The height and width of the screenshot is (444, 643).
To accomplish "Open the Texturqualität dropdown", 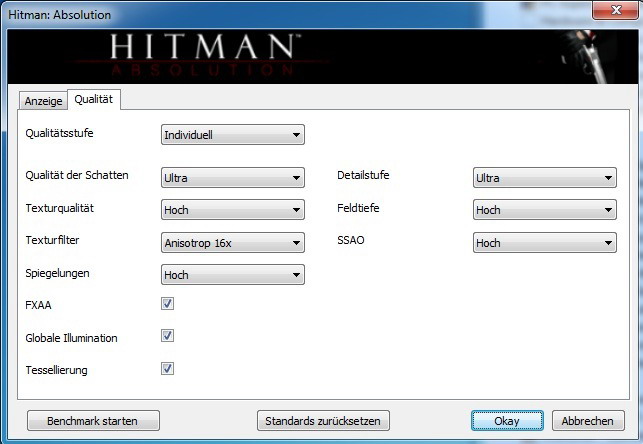I will pyautogui.click(x=233, y=209).
